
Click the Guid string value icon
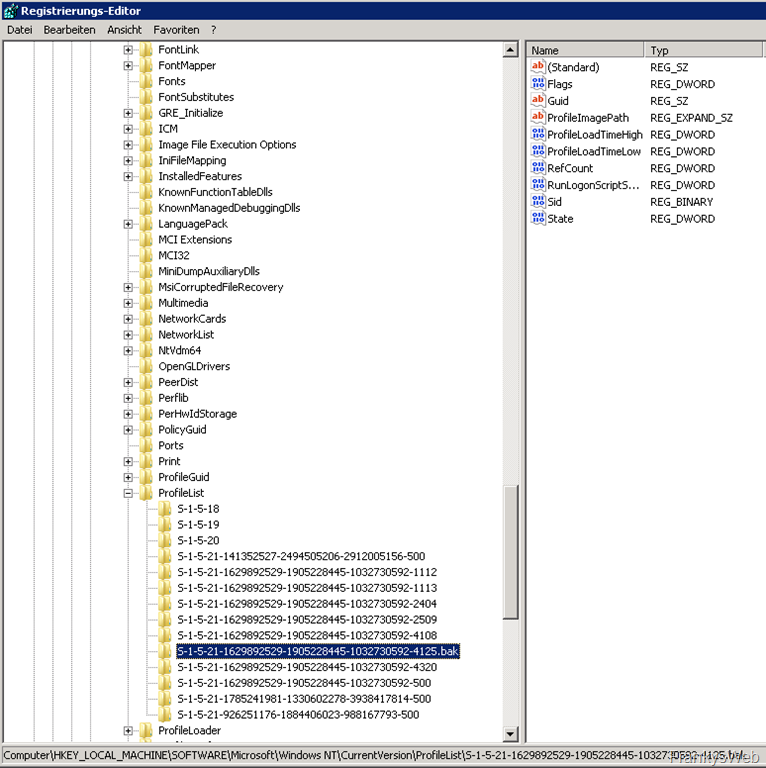coord(538,101)
